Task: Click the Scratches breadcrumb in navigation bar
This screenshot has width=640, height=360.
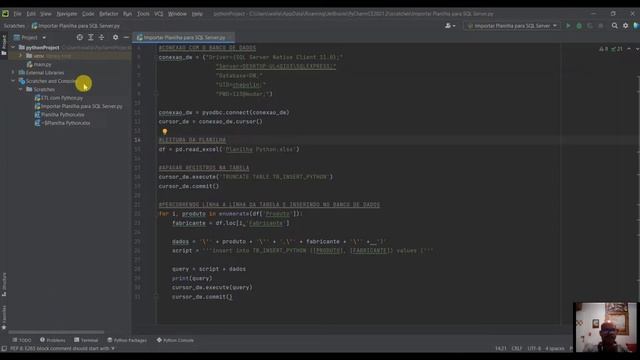Action: [14, 26]
